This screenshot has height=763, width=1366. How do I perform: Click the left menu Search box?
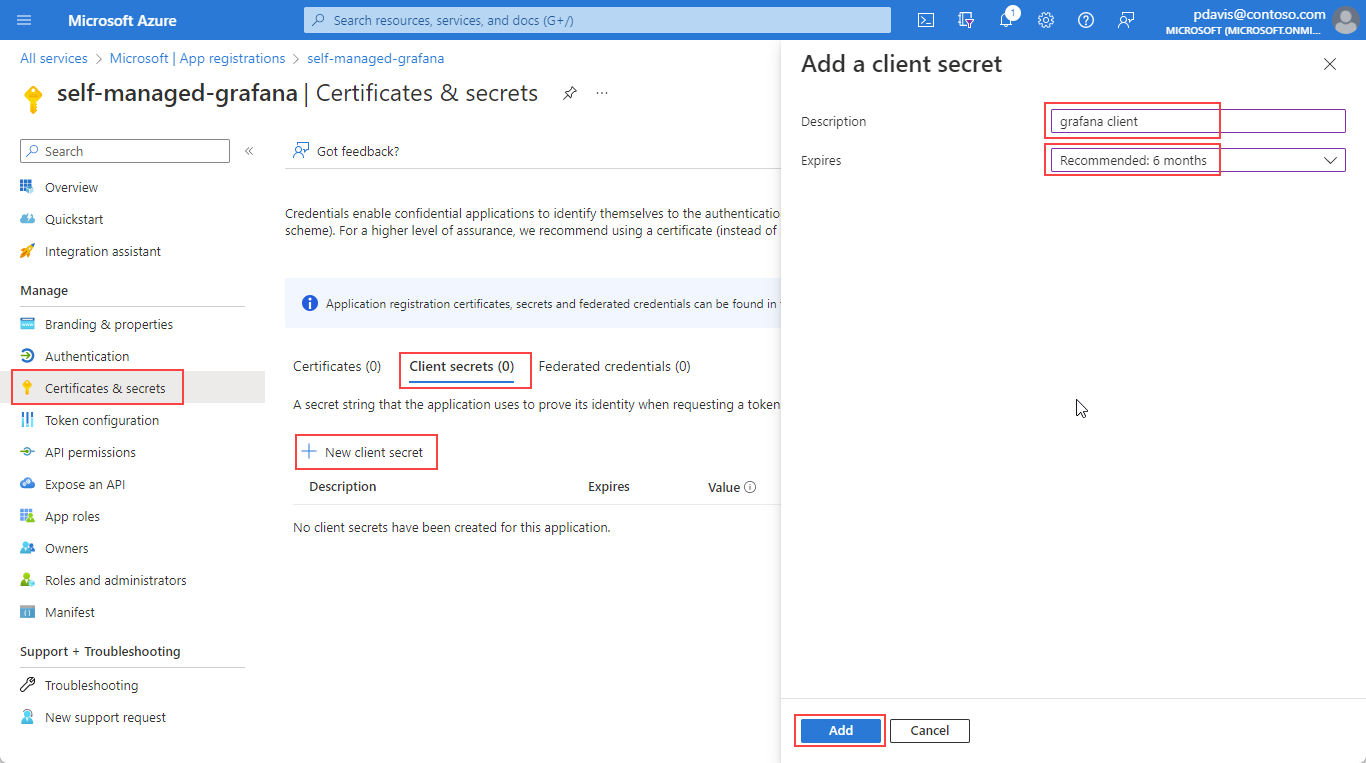(x=125, y=151)
